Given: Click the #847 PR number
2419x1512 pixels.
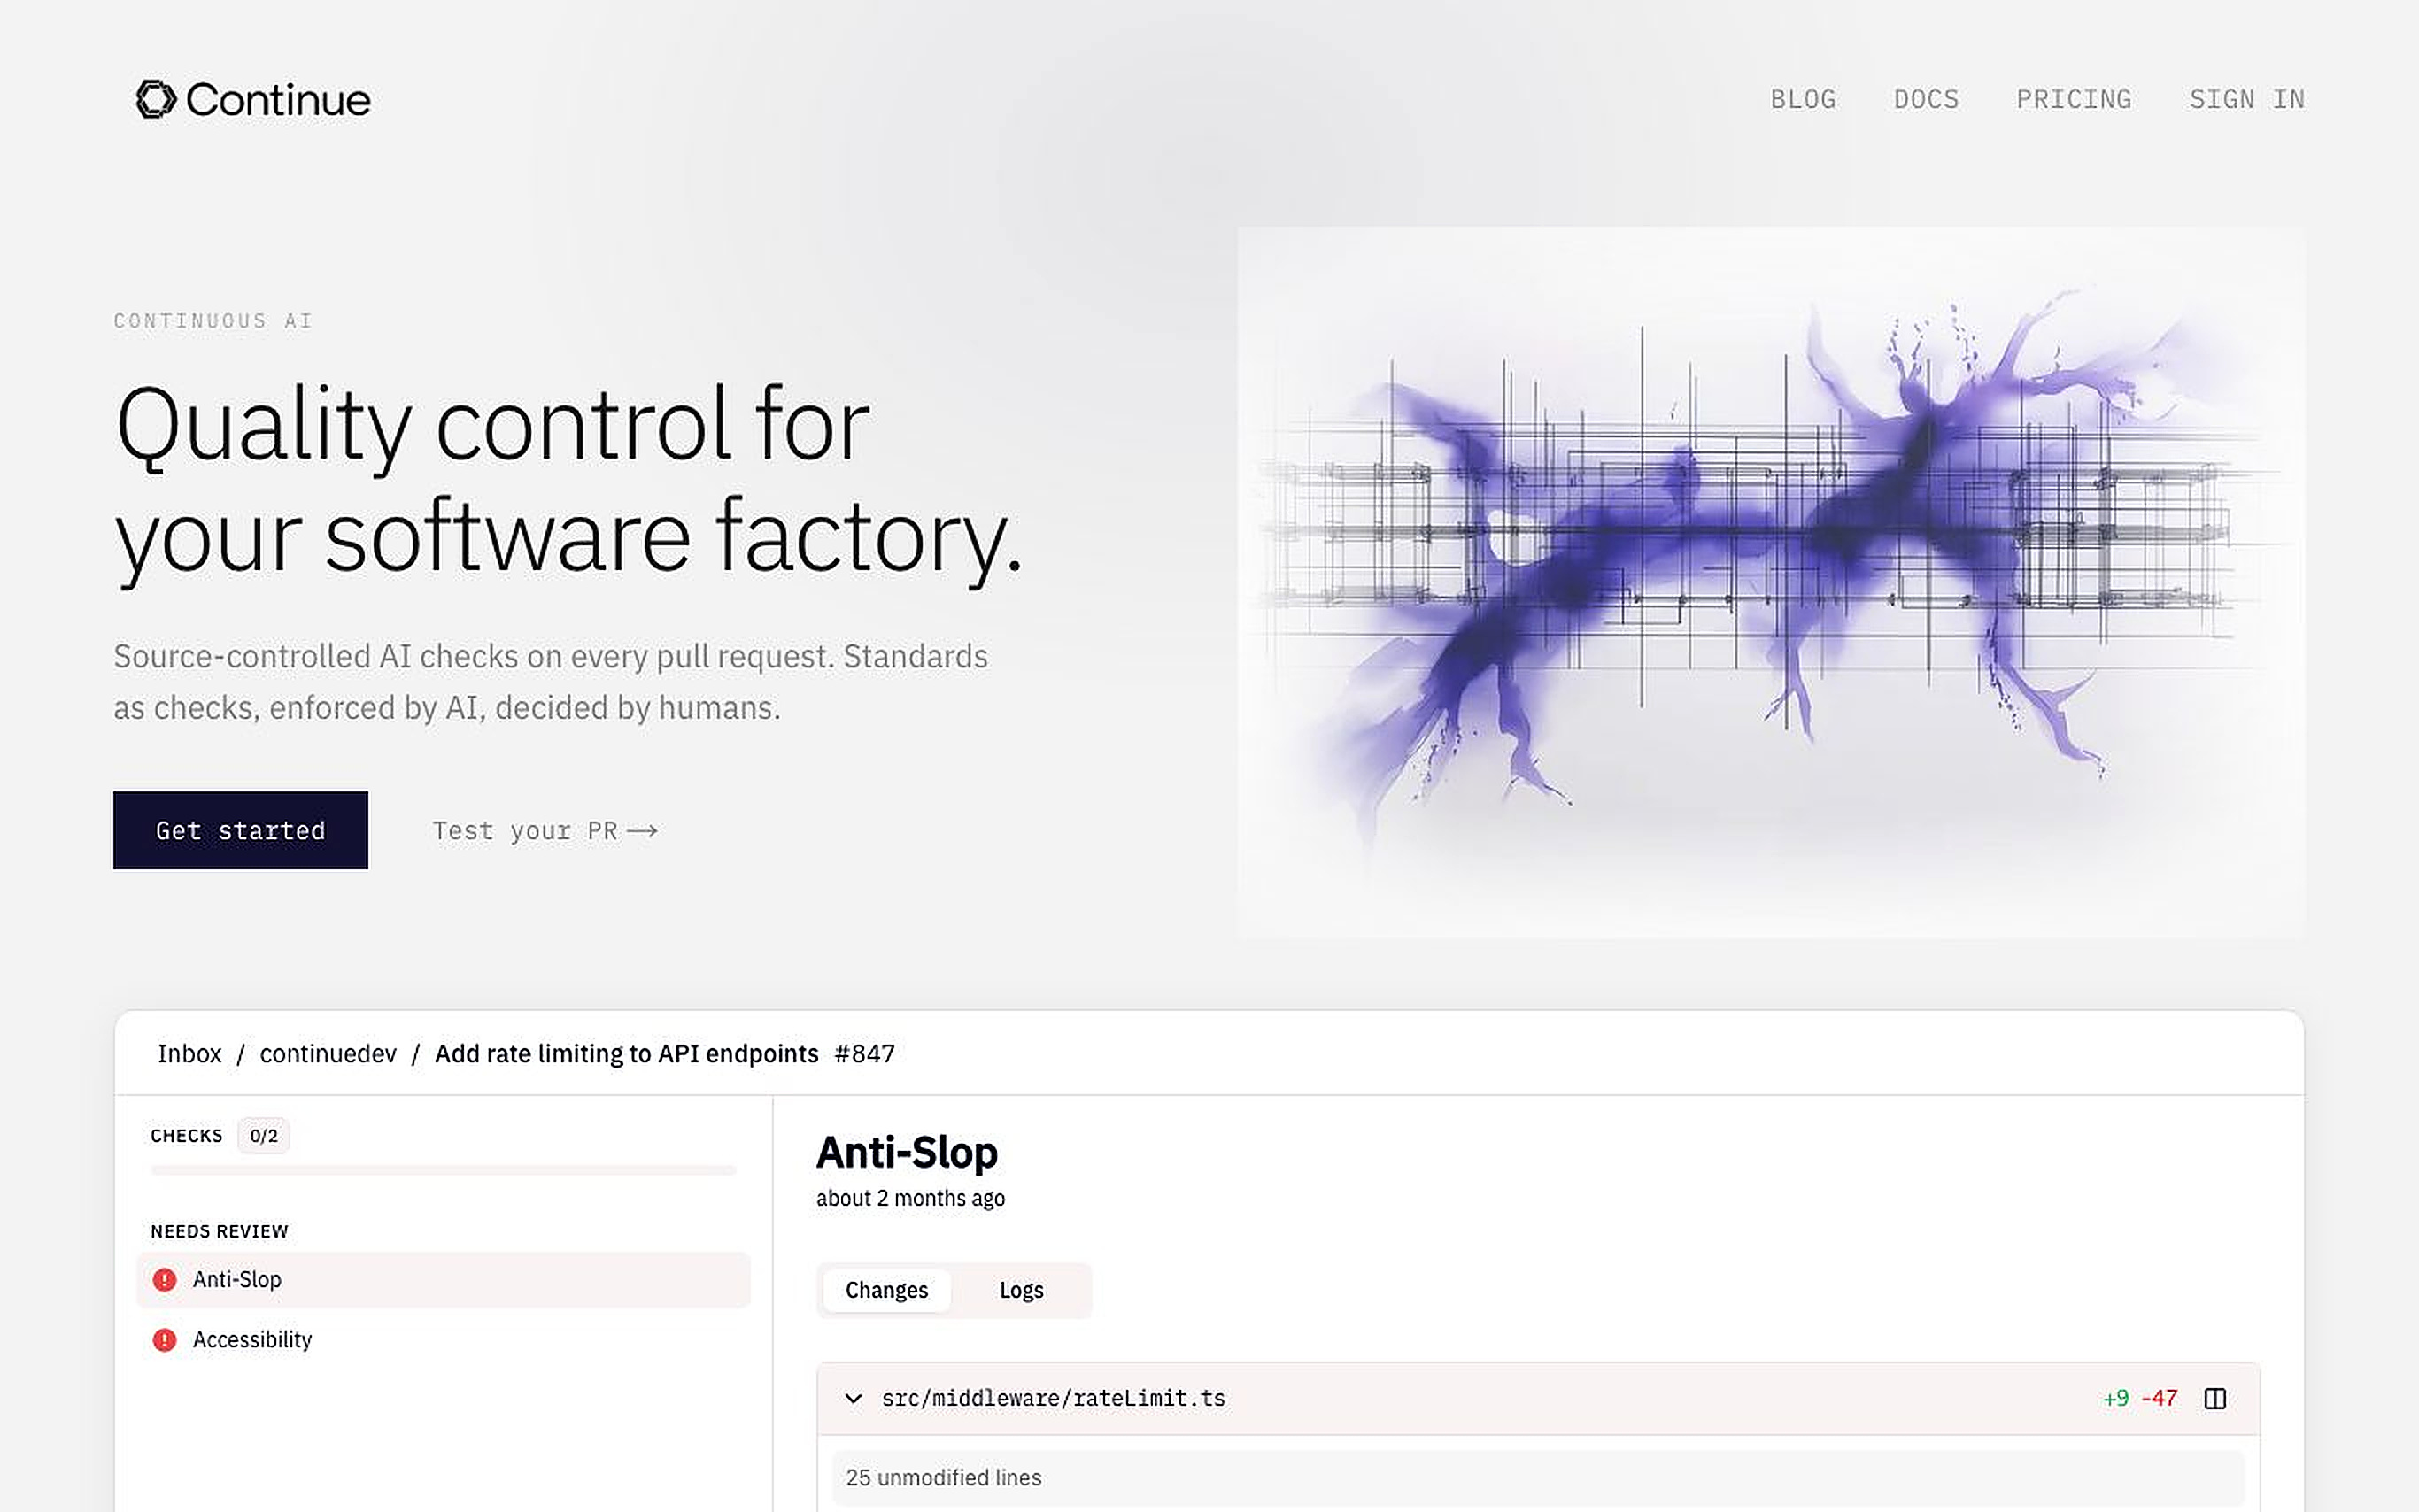Looking at the screenshot, I should coord(864,1053).
